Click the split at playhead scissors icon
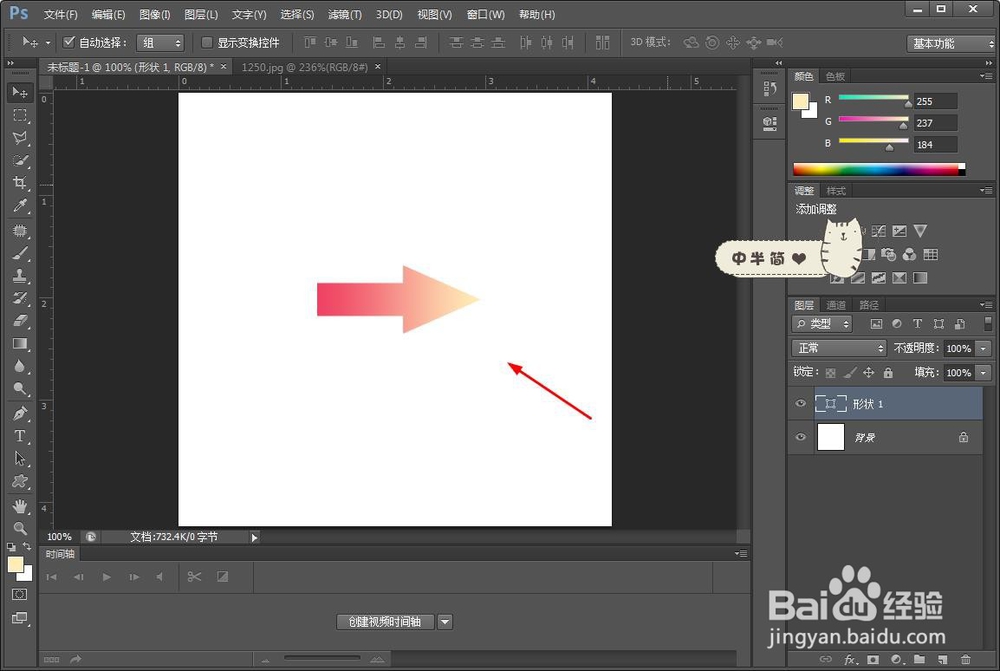 195,577
